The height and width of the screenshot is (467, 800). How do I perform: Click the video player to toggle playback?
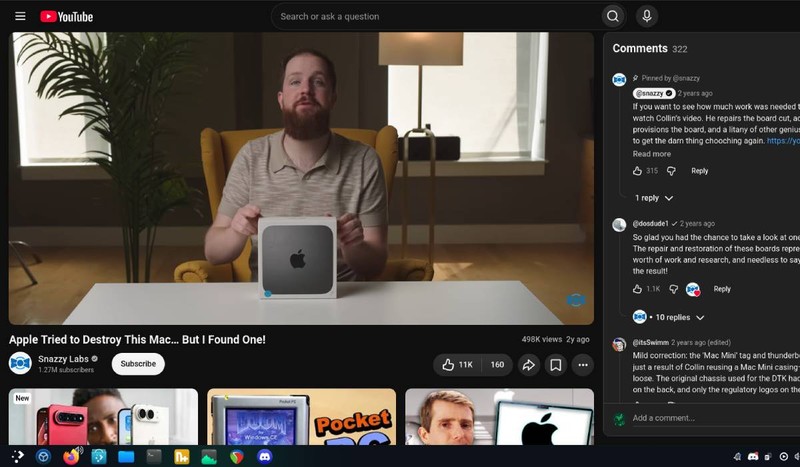pos(301,178)
